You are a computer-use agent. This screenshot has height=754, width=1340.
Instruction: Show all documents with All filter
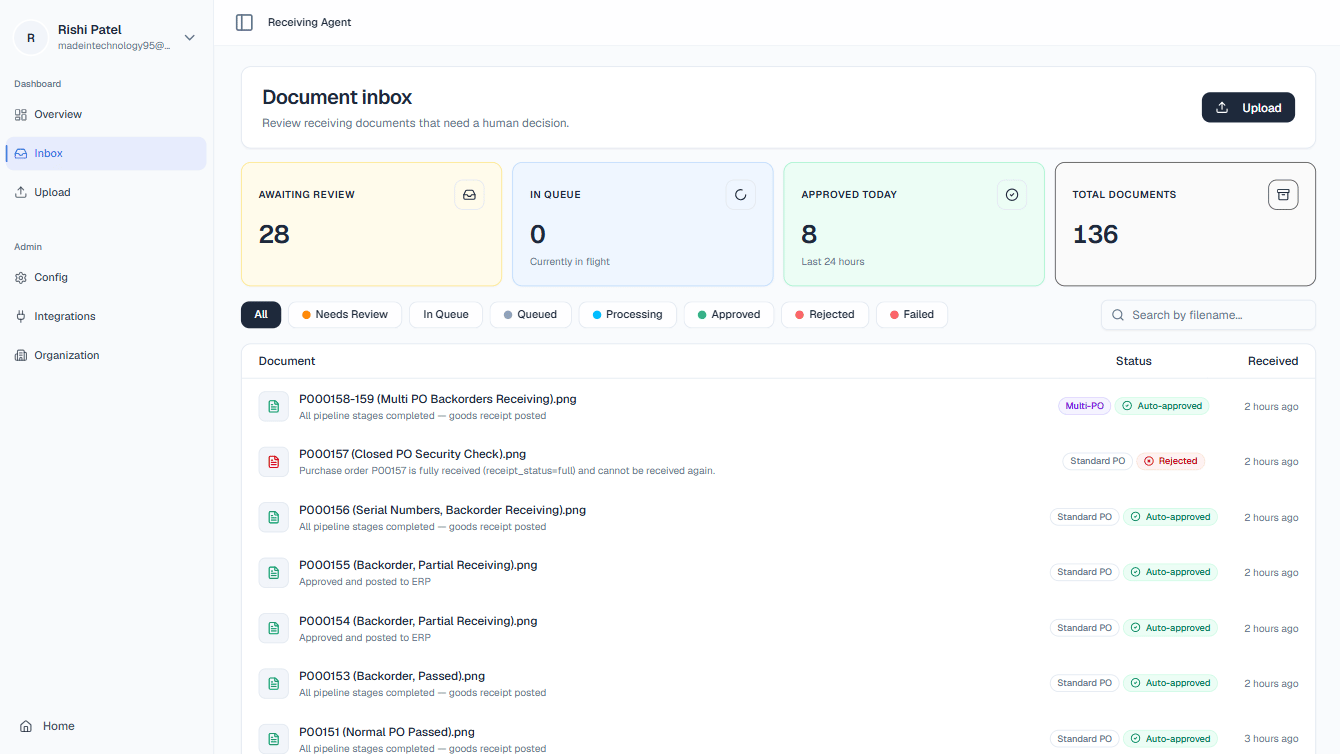coord(261,315)
